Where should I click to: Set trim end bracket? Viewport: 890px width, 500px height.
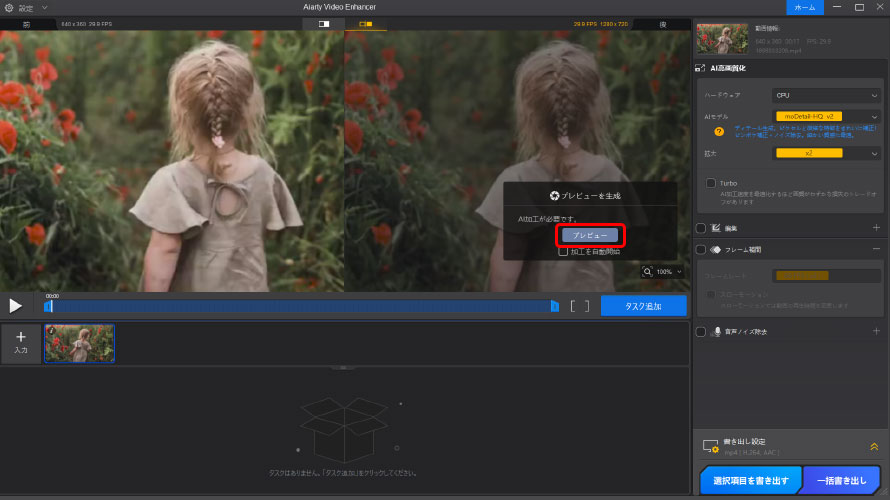[587, 306]
